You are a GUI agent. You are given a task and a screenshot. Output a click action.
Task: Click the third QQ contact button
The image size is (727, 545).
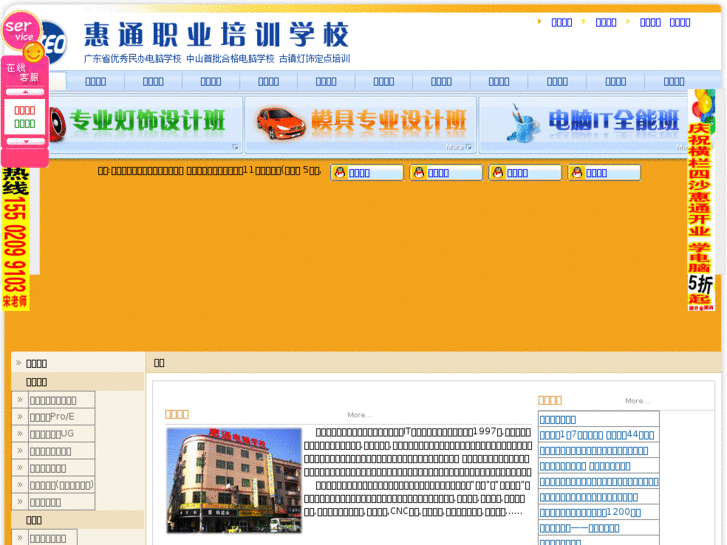(525, 173)
